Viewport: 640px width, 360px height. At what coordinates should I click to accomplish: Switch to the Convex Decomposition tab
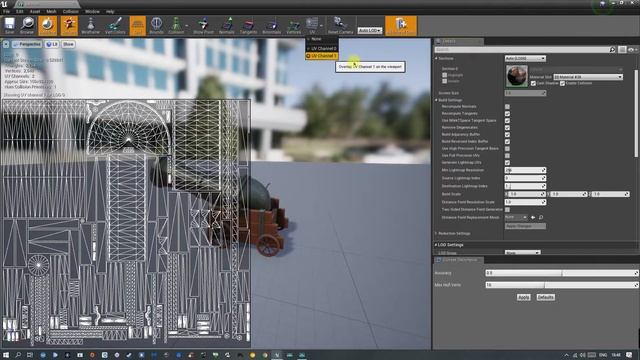point(459,260)
